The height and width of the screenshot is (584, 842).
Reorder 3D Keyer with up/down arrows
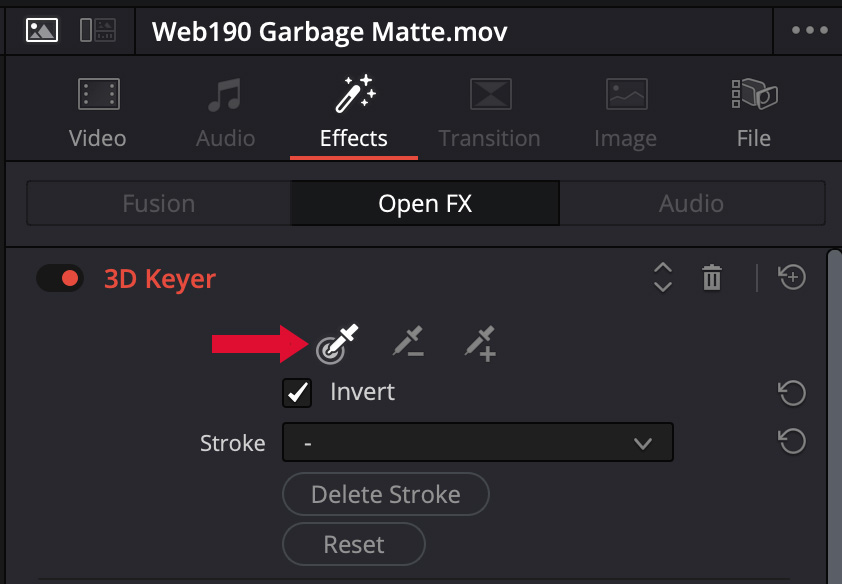(x=662, y=278)
